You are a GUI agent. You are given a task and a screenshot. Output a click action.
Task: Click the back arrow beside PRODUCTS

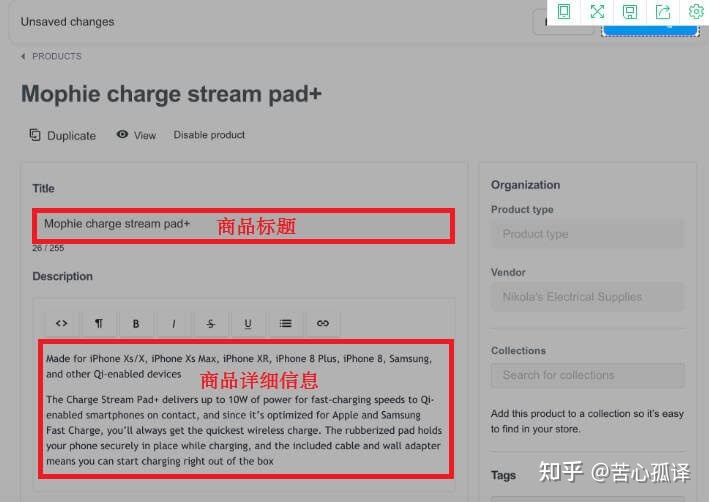pos(23,56)
